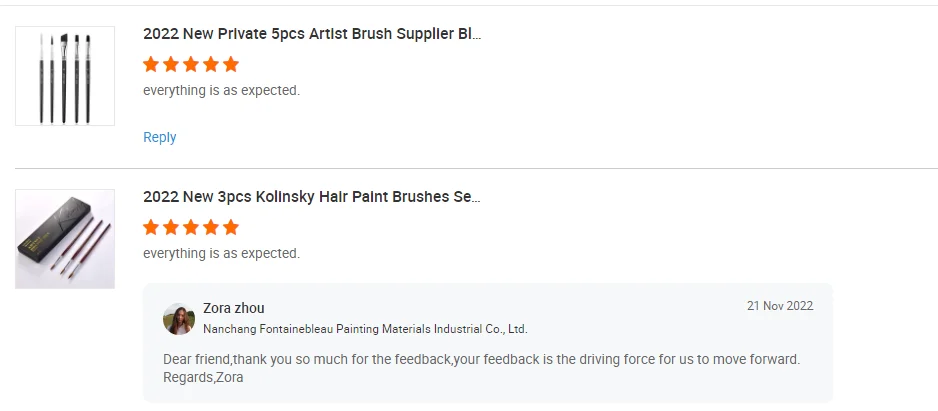Click the Kolinsky Brushes "everything is as expected" review text
Viewport: 938px width, 411px height.
tap(221, 253)
